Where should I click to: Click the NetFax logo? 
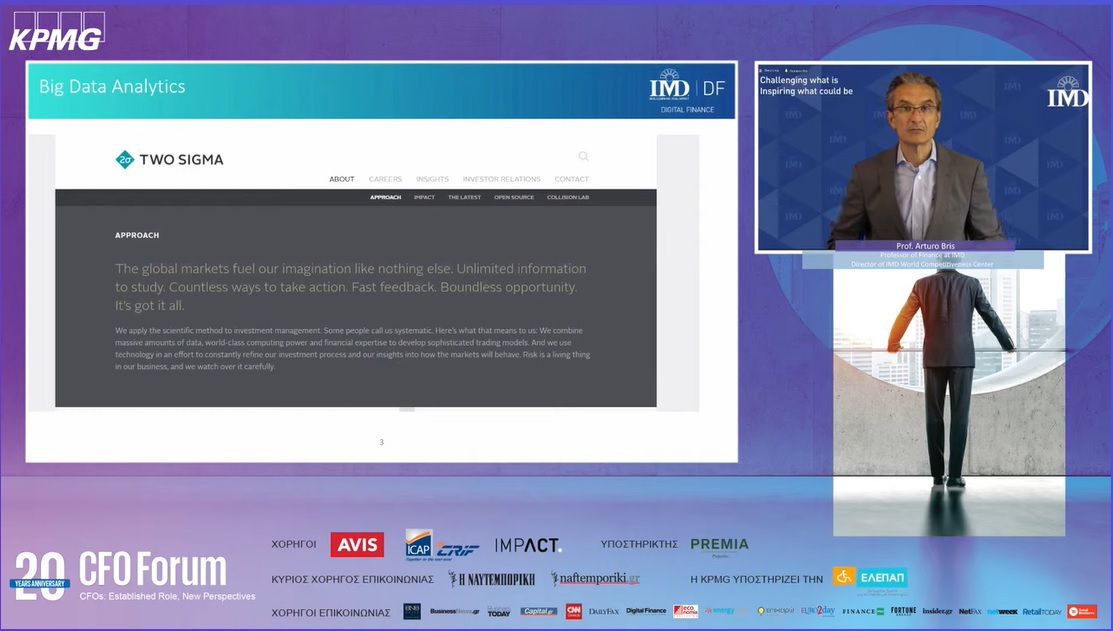970,611
